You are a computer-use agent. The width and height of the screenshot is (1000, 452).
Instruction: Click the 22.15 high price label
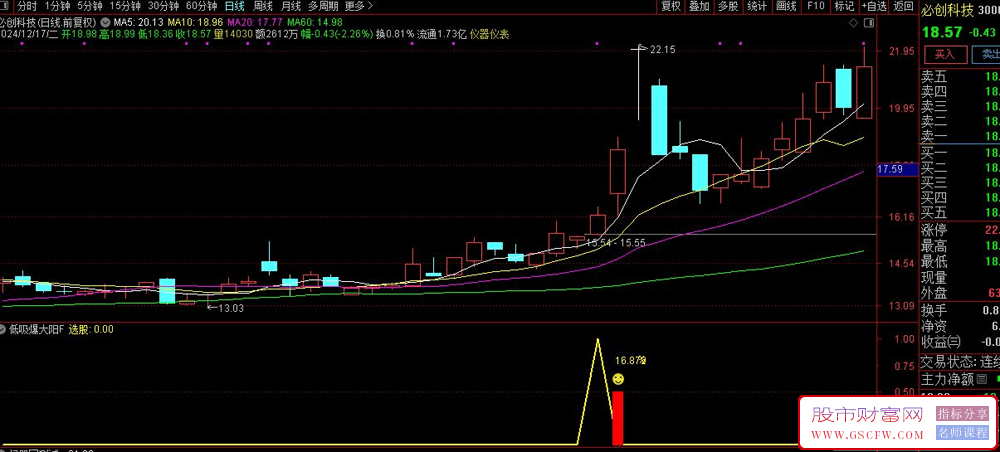(662, 48)
